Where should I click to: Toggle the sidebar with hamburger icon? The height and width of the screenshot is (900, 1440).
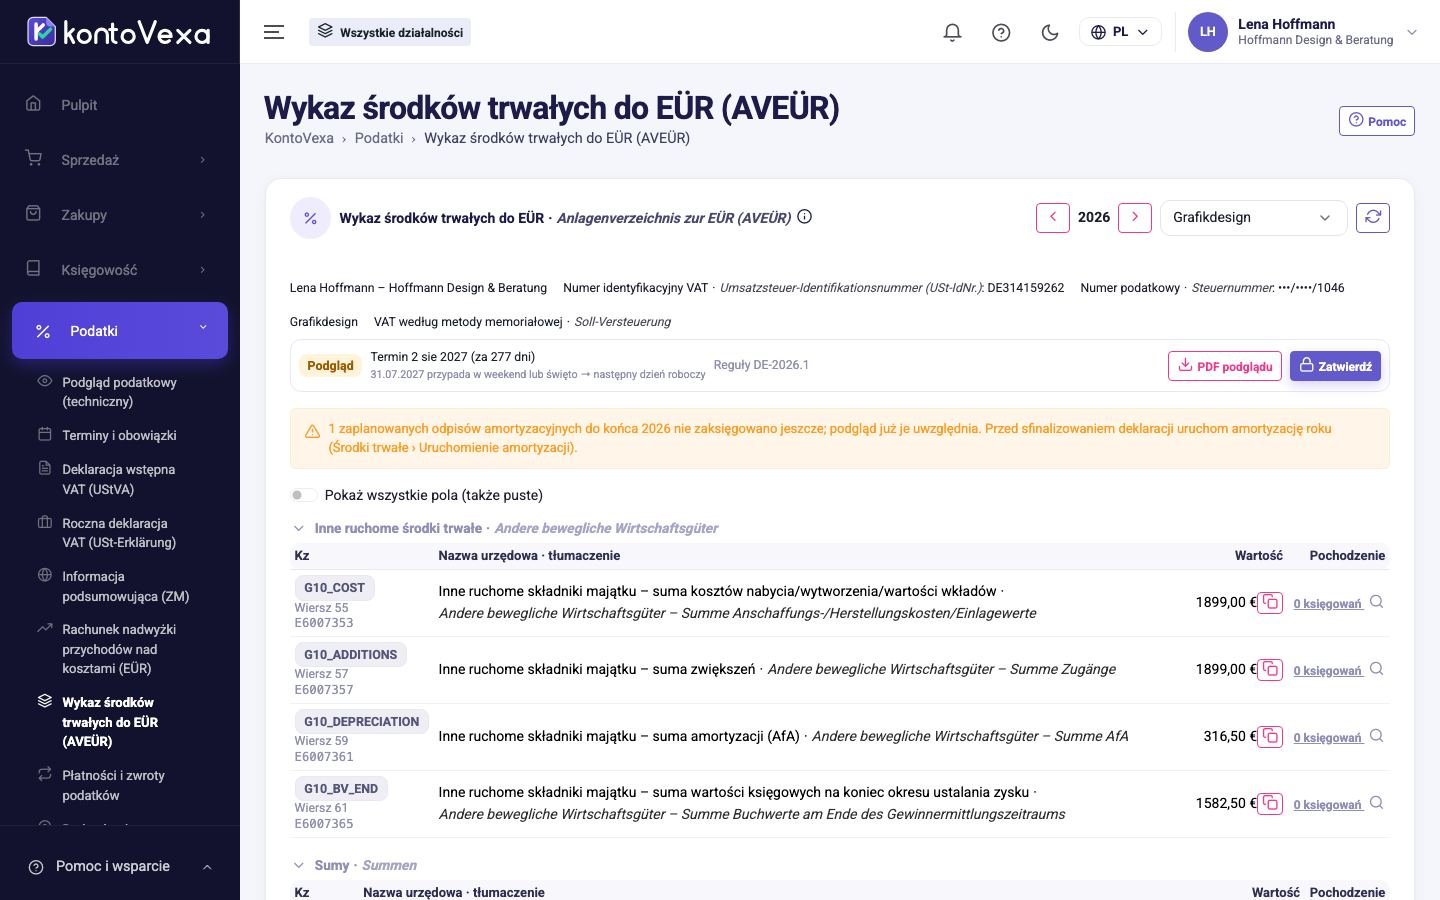(x=274, y=32)
